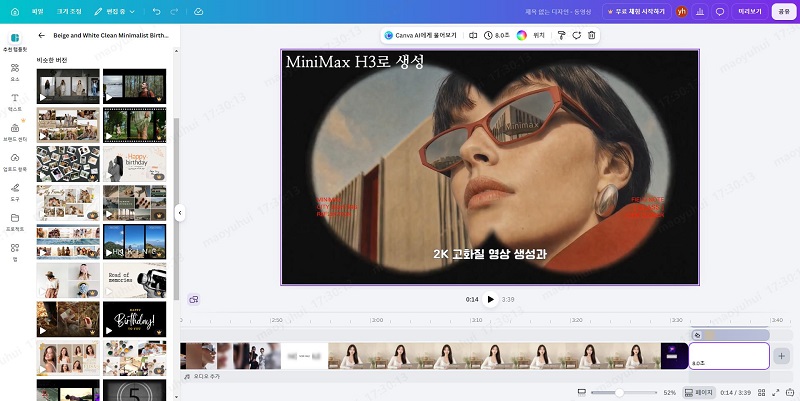The image size is (800, 401).
Task: Open the 파일 menu
Action: tap(37, 11)
